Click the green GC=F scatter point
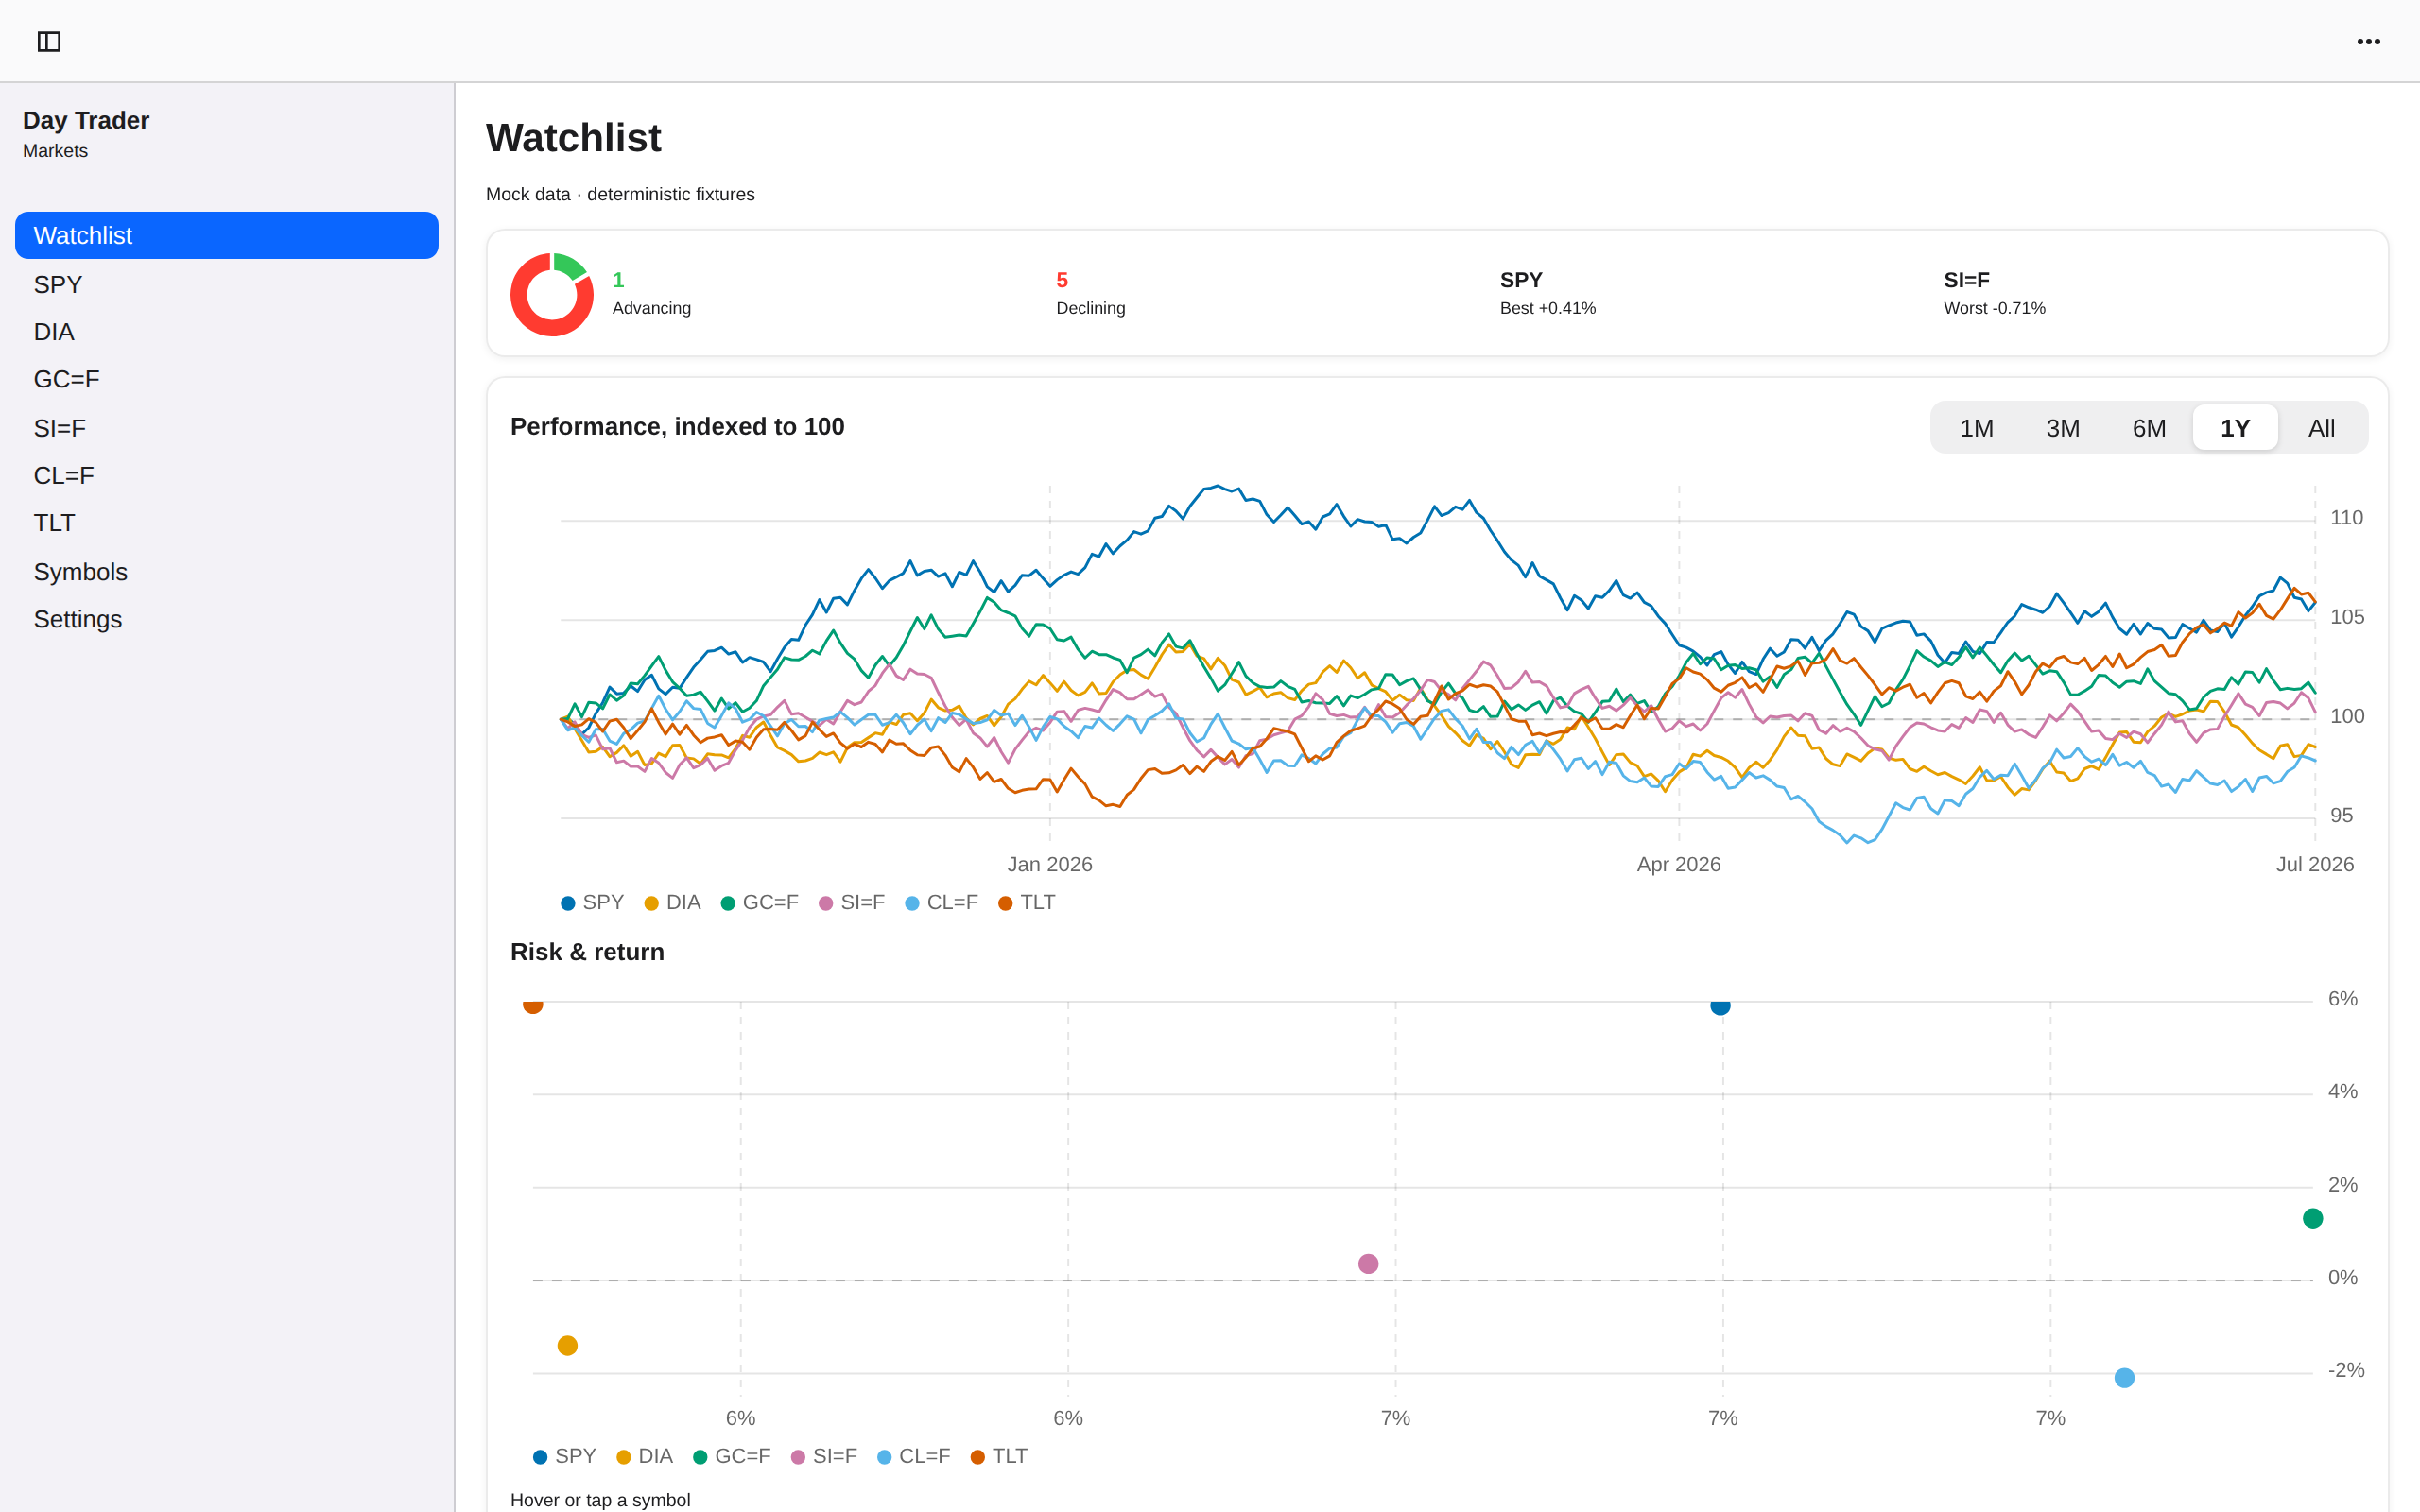 [2312, 1218]
